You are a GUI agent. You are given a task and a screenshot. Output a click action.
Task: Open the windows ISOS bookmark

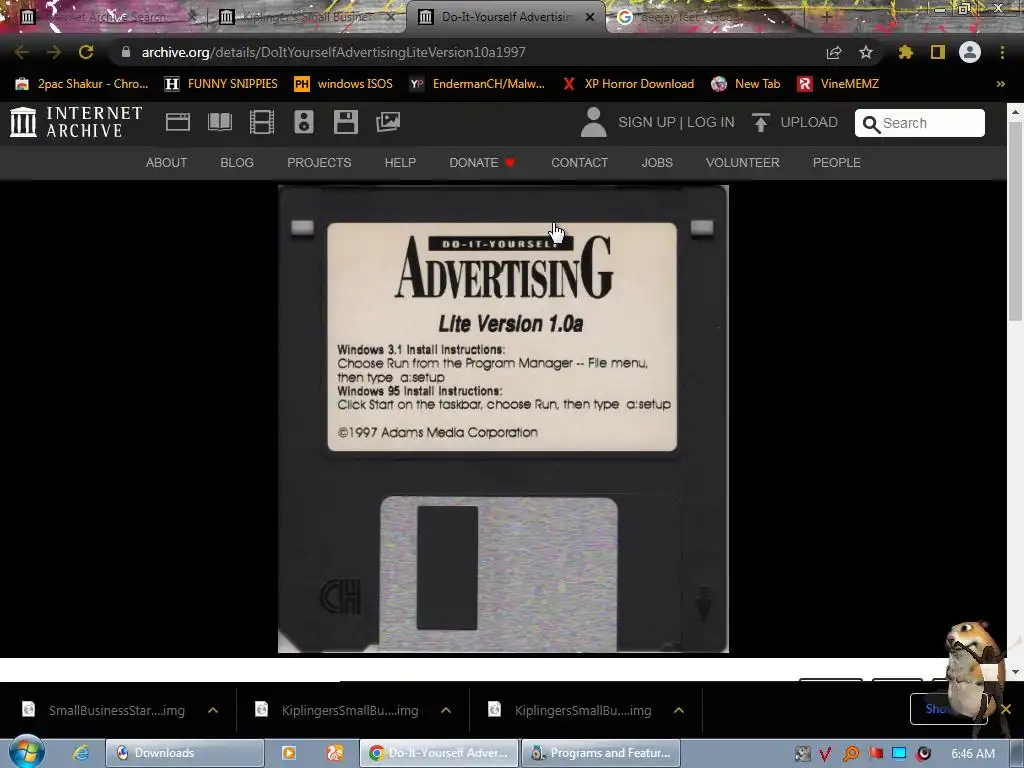344,84
